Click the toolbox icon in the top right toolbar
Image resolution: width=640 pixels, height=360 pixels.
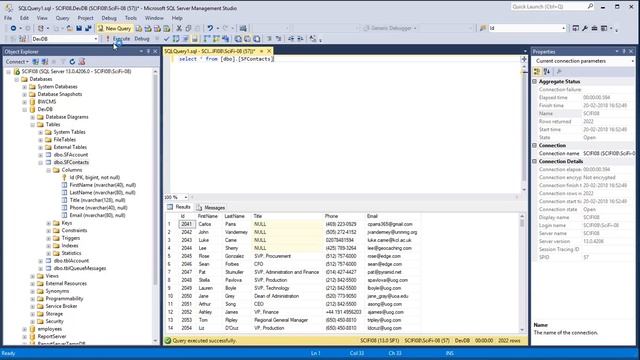pyautogui.click(x=594, y=28)
